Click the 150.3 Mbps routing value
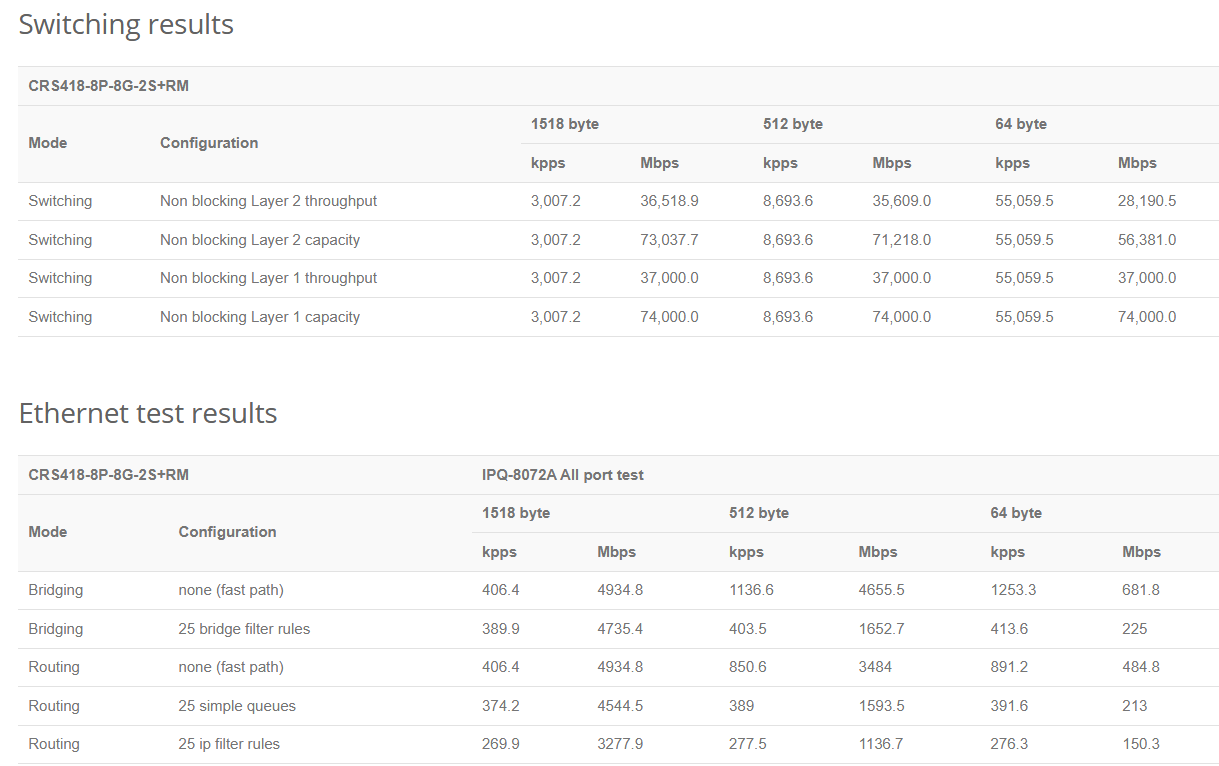Image resolution: width=1219 pixels, height=766 pixels. [x=1141, y=744]
